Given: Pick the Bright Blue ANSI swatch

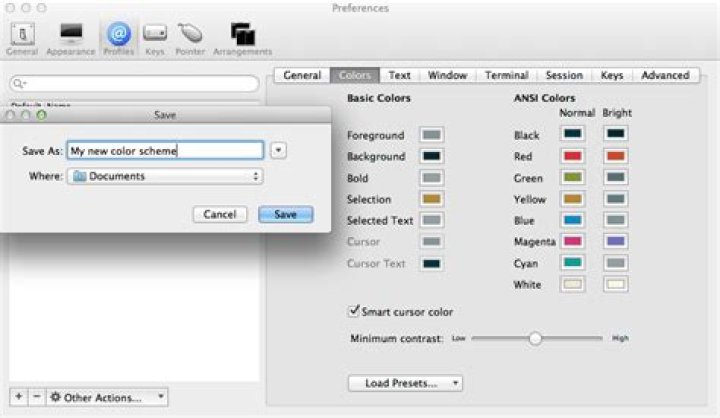Looking at the screenshot, I should 615,220.
